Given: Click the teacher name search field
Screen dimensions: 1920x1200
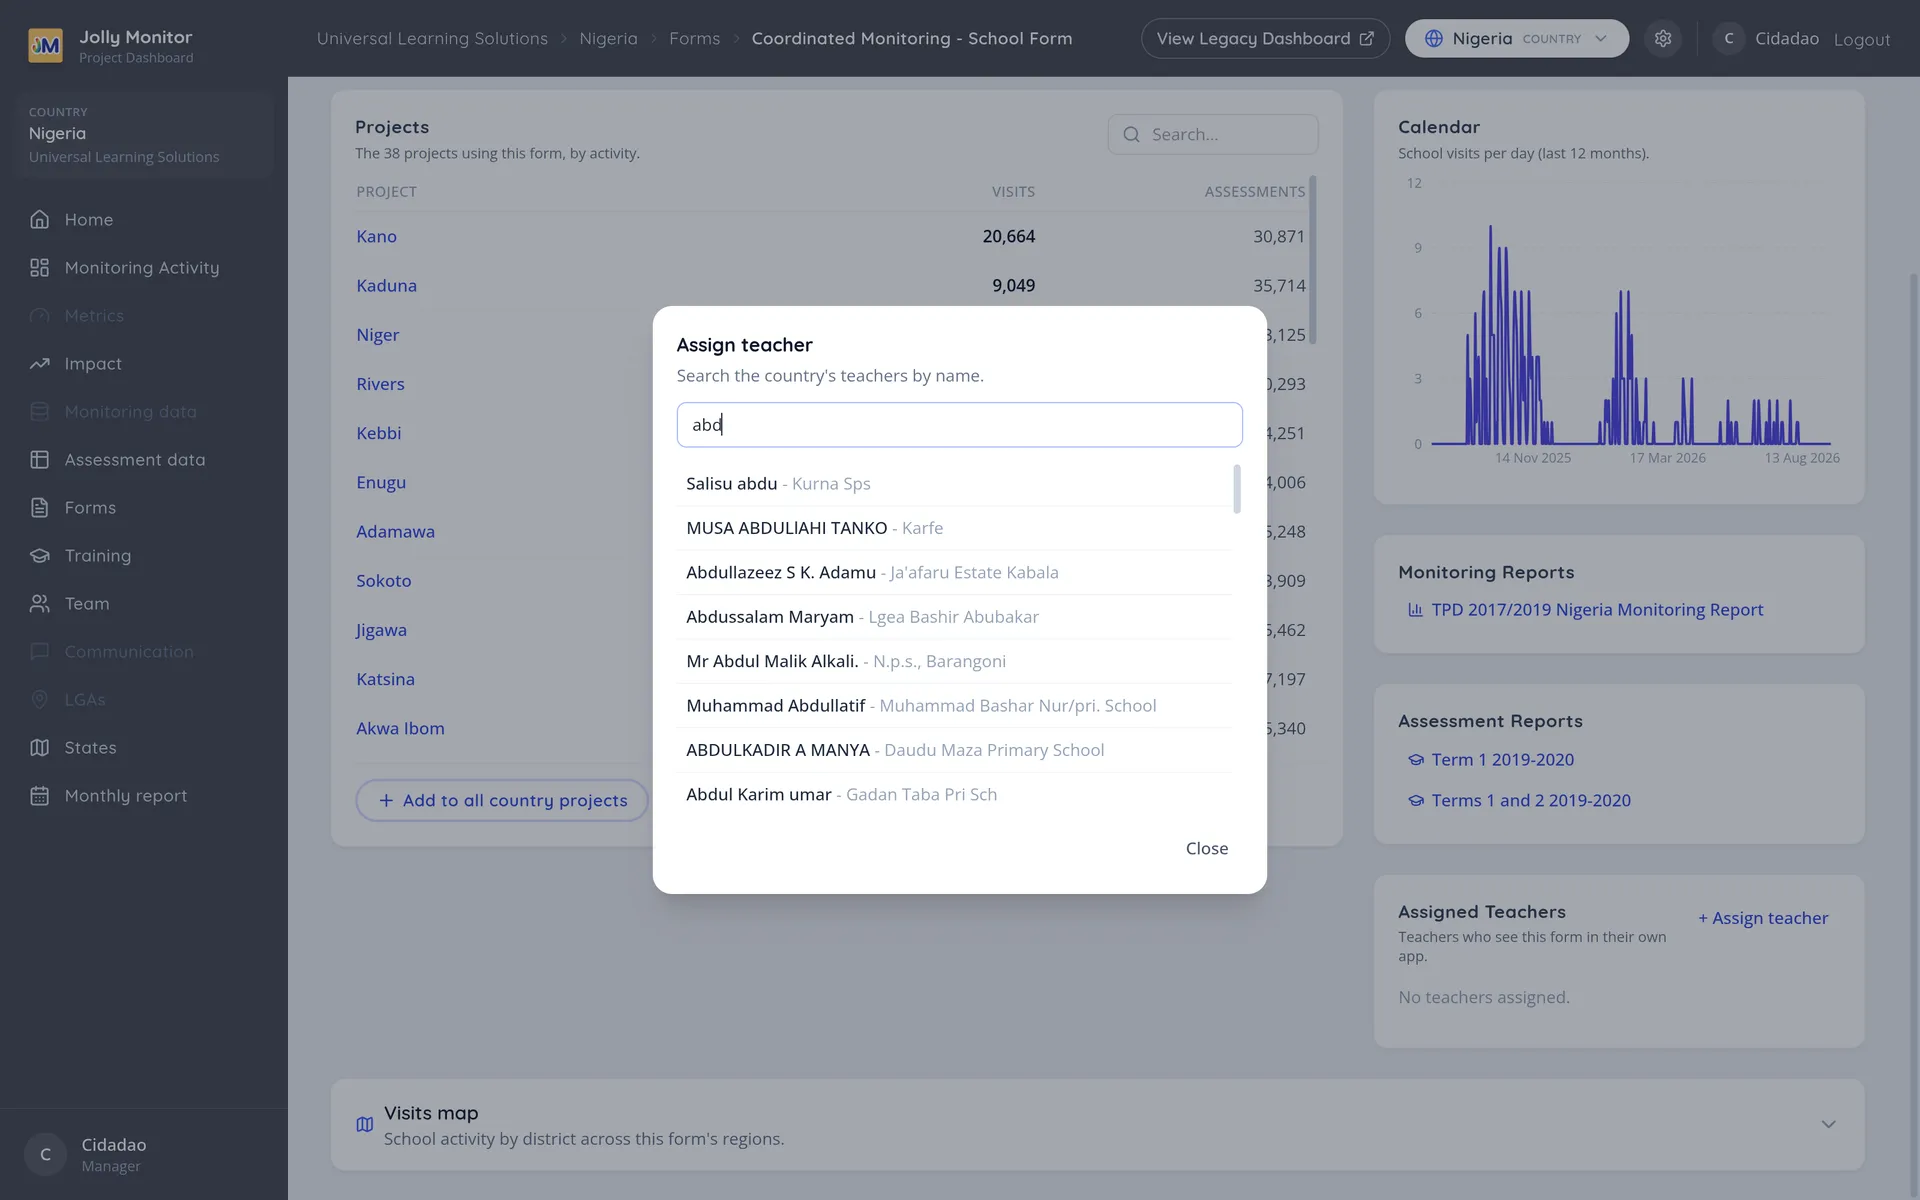Looking at the screenshot, I should 959,425.
